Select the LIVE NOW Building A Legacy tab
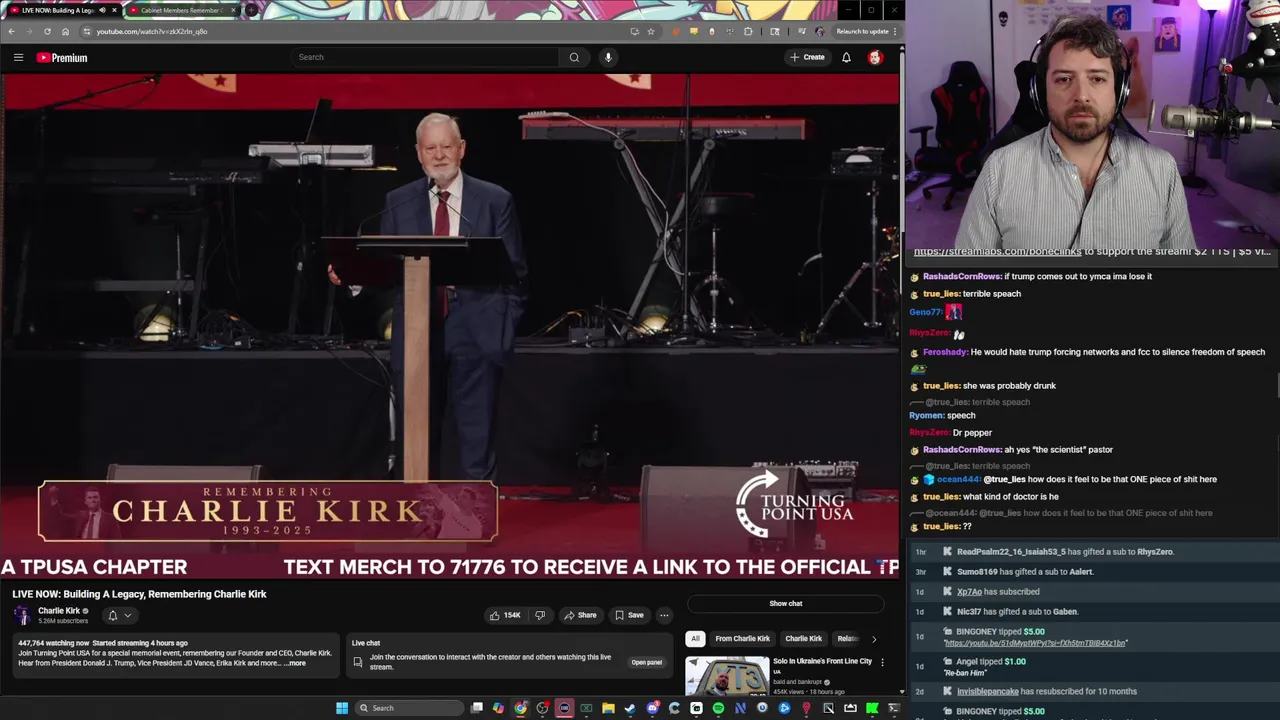1280x720 pixels. [58, 10]
